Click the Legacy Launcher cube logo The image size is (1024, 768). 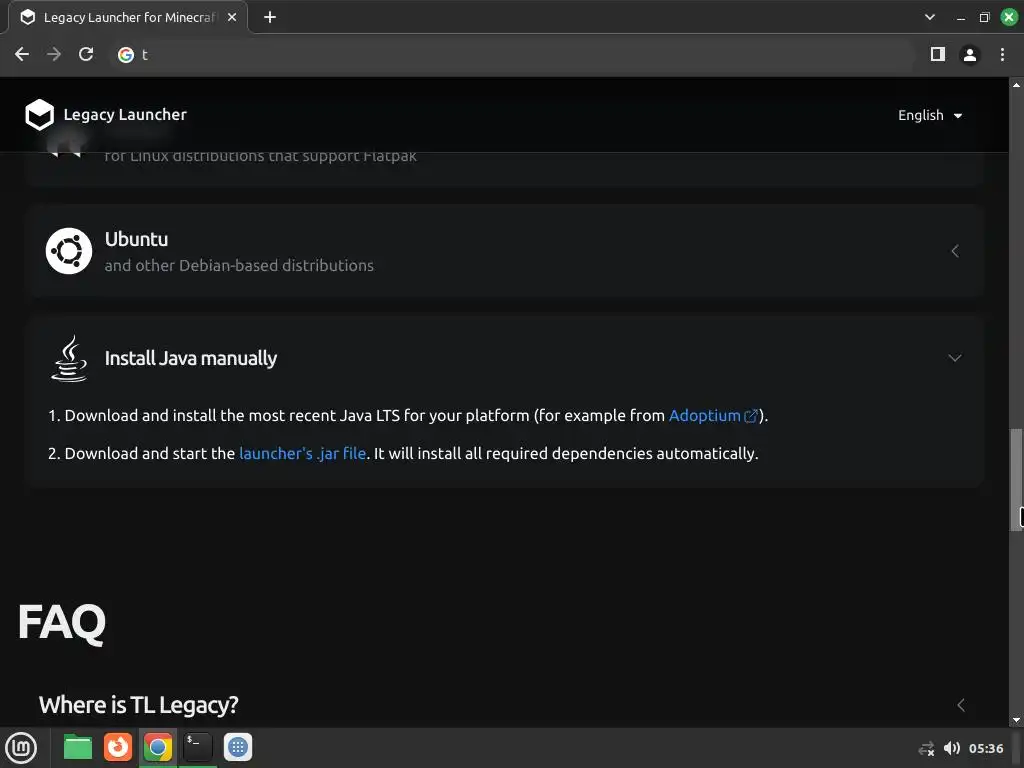click(39, 115)
